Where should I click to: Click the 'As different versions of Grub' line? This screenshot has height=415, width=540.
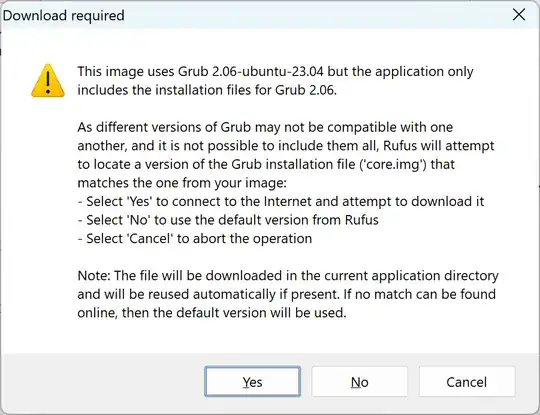tap(265, 127)
